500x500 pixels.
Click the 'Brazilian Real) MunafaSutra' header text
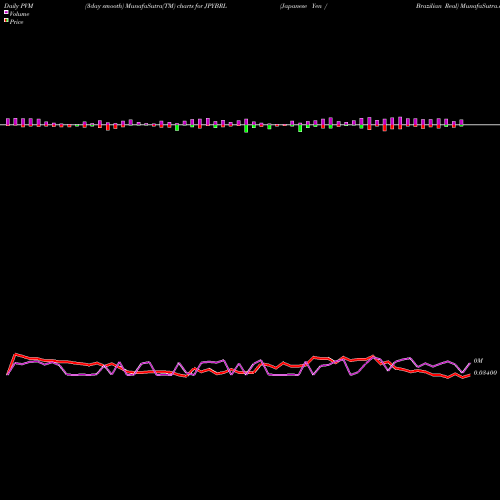click(x=458, y=6)
